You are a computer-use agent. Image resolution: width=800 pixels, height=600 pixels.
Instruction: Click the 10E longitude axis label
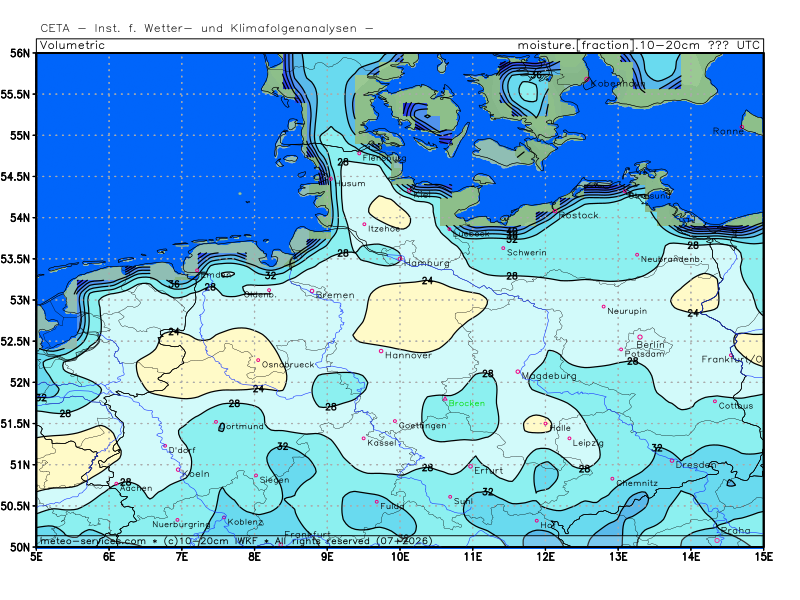pos(400,554)
